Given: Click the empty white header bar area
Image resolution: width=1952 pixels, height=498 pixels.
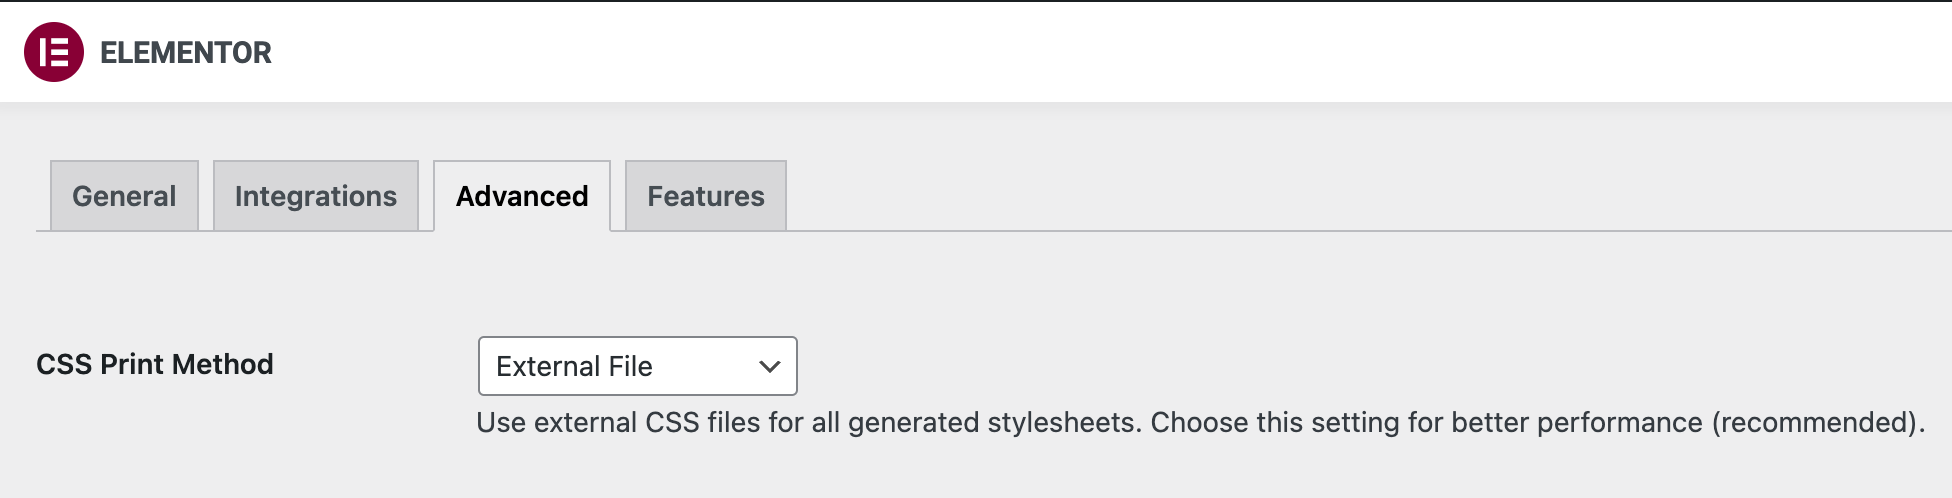Looking at the screenshot, I should 1100,52.
